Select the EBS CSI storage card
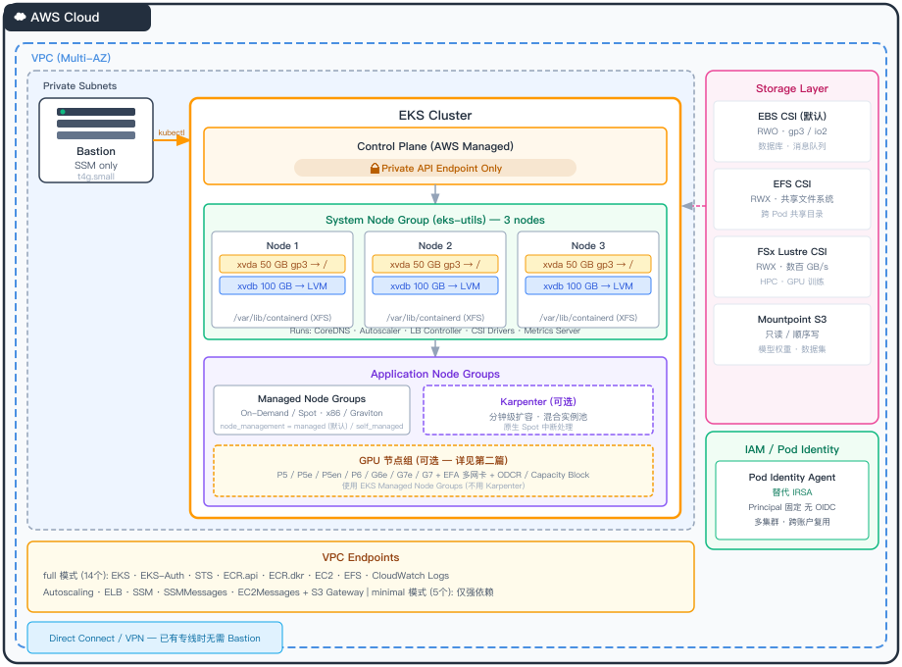 (x=792, y=131)
